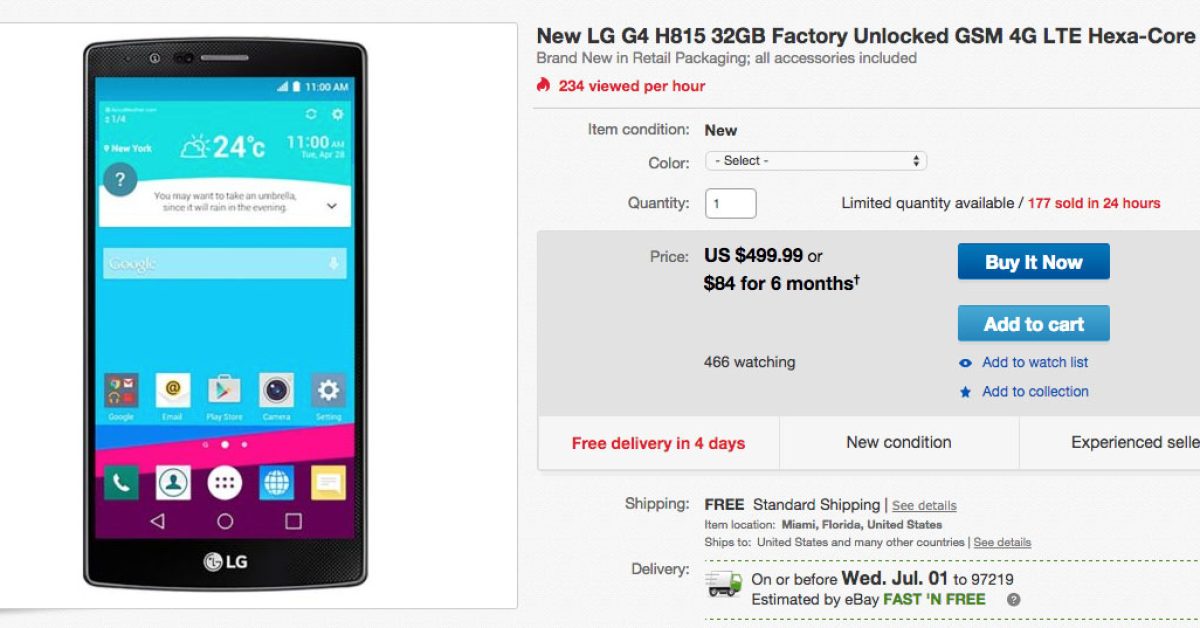Viewport: 1200px width, 628px height.
Task: Click the delivery truck icon
Action: pyautogui.click(x=723, y=582)
